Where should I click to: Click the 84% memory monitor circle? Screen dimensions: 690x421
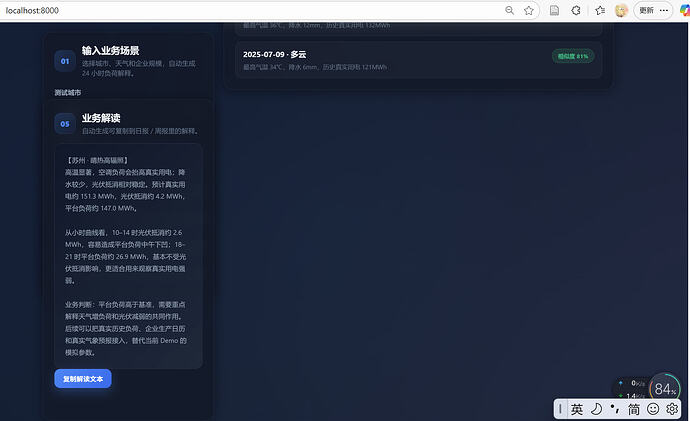click(664, 388)
